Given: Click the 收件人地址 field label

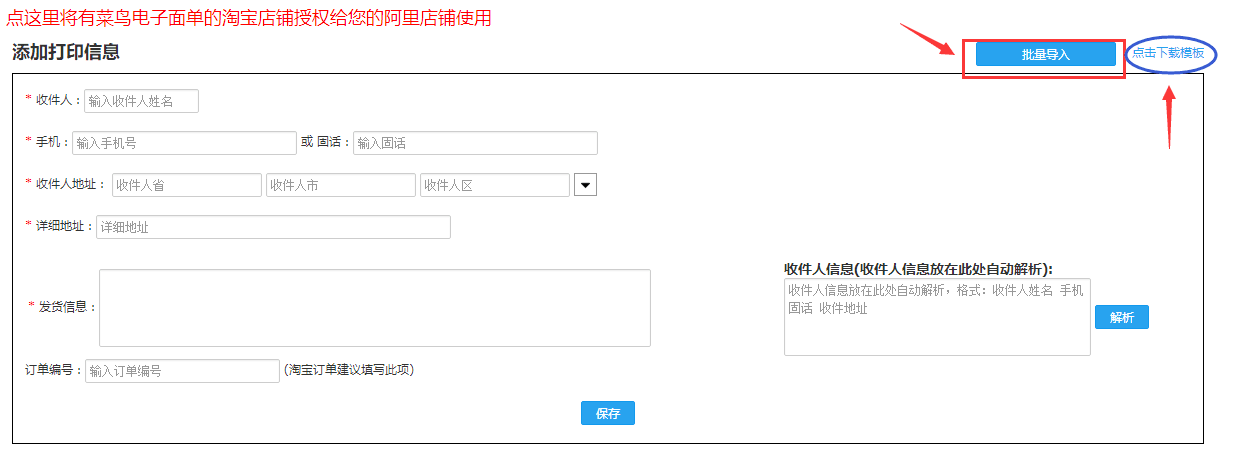Looking at the screenshot, I should [x=70, y=184].
